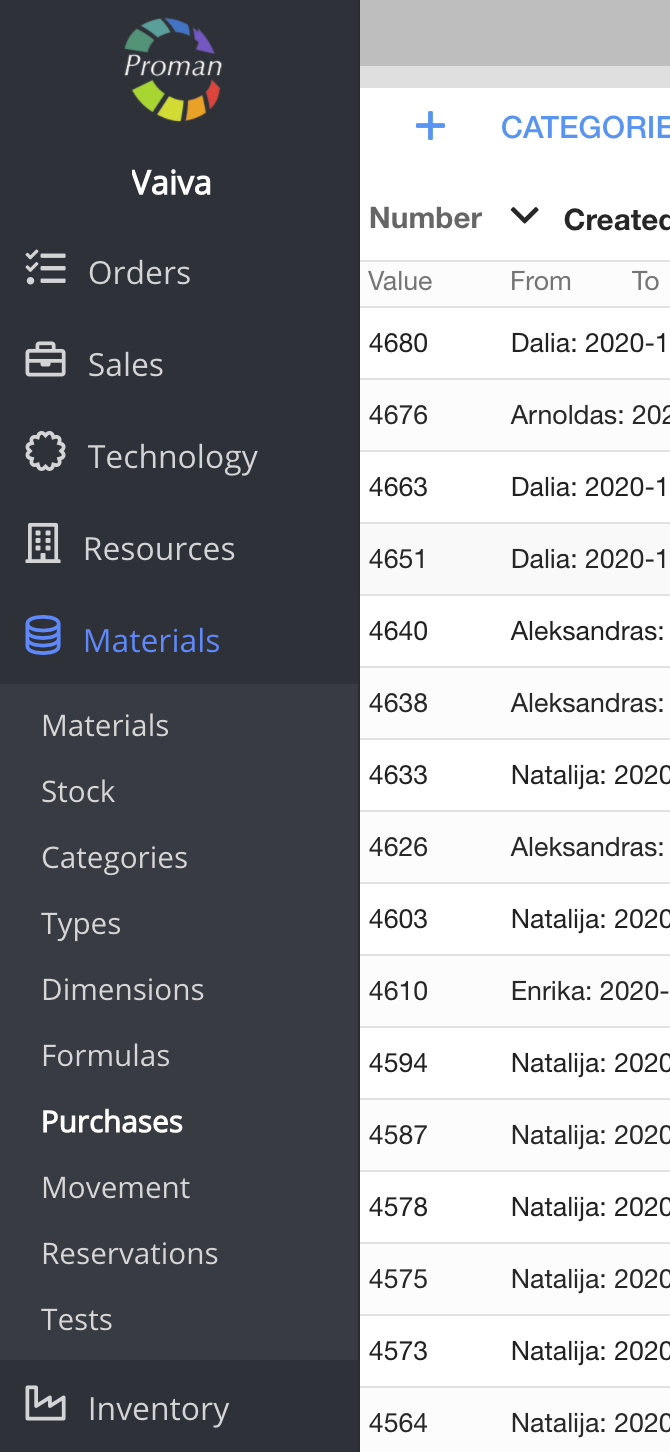Go to Reservations submenu item
The width and height of the screenshot is (670, 1452).
point(130,1253)
